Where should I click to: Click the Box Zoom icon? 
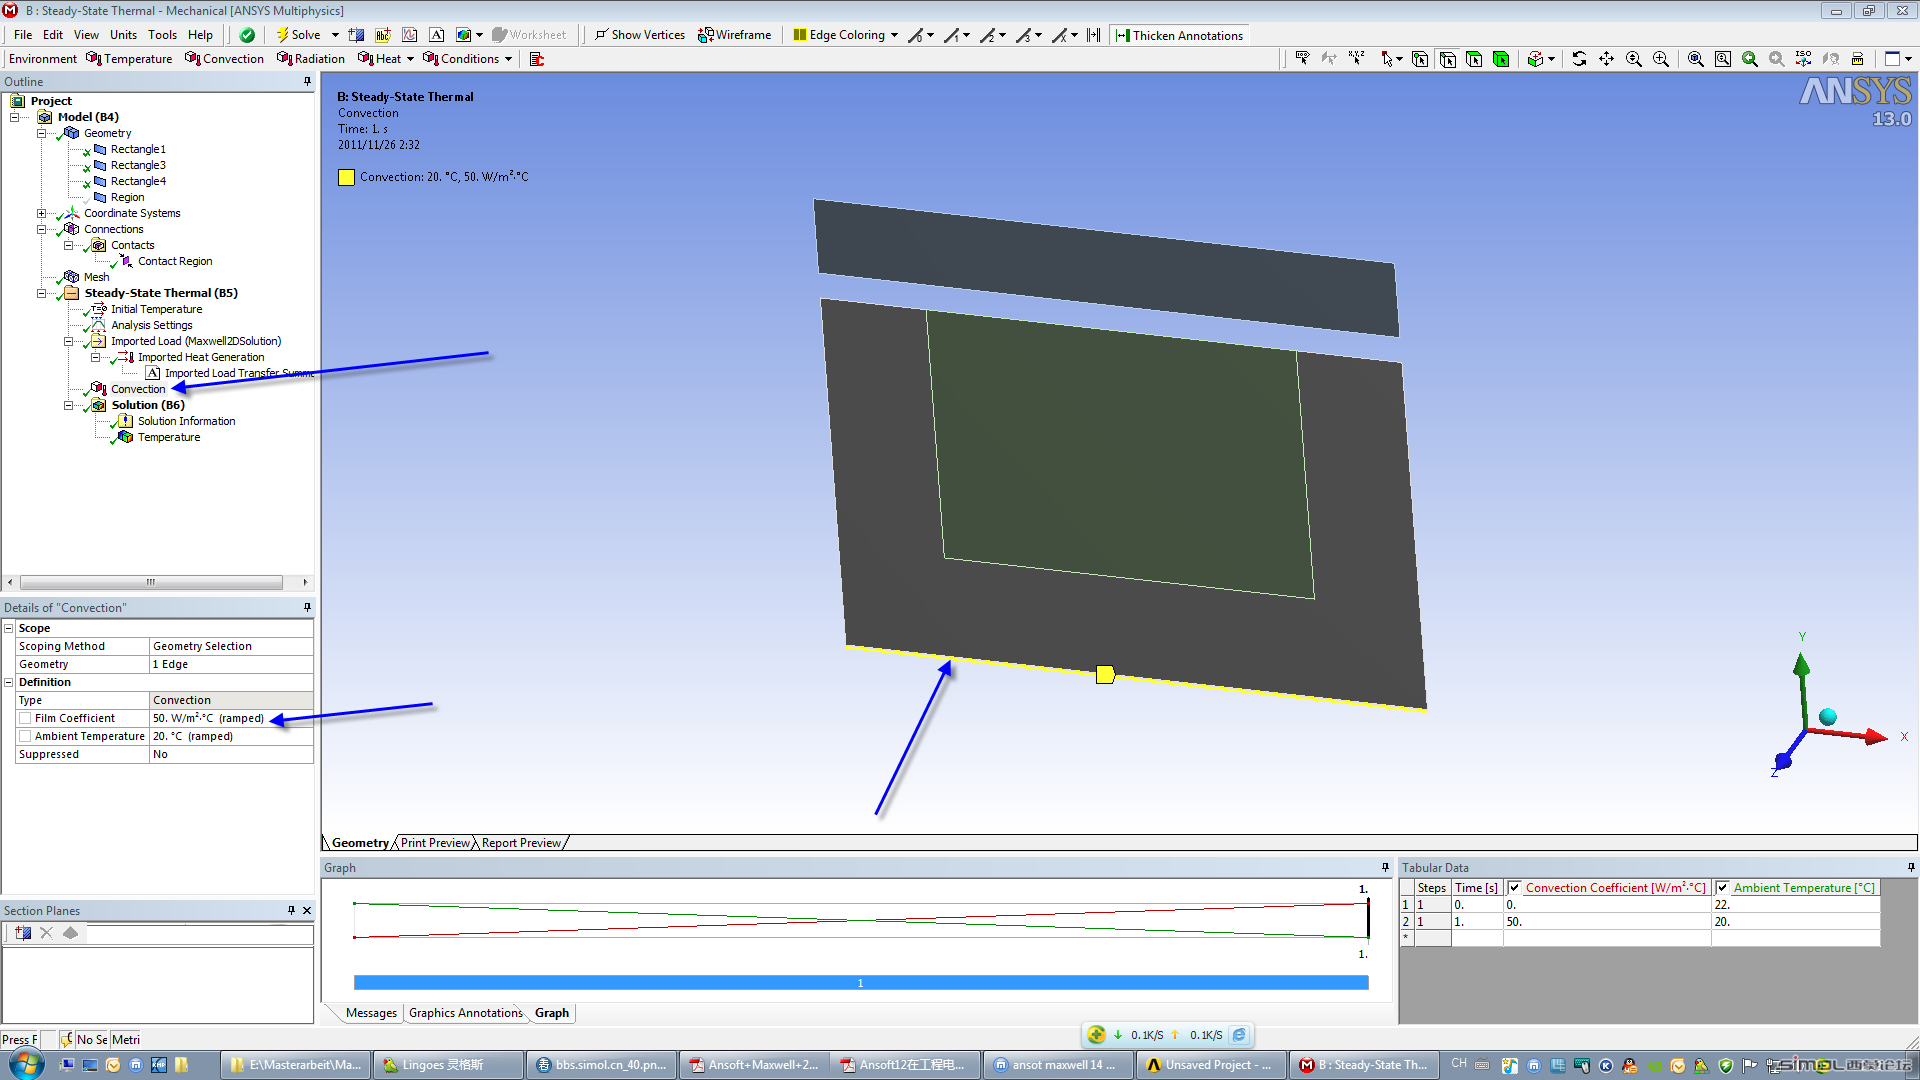pyautogui.click(x=1661, y=59)
